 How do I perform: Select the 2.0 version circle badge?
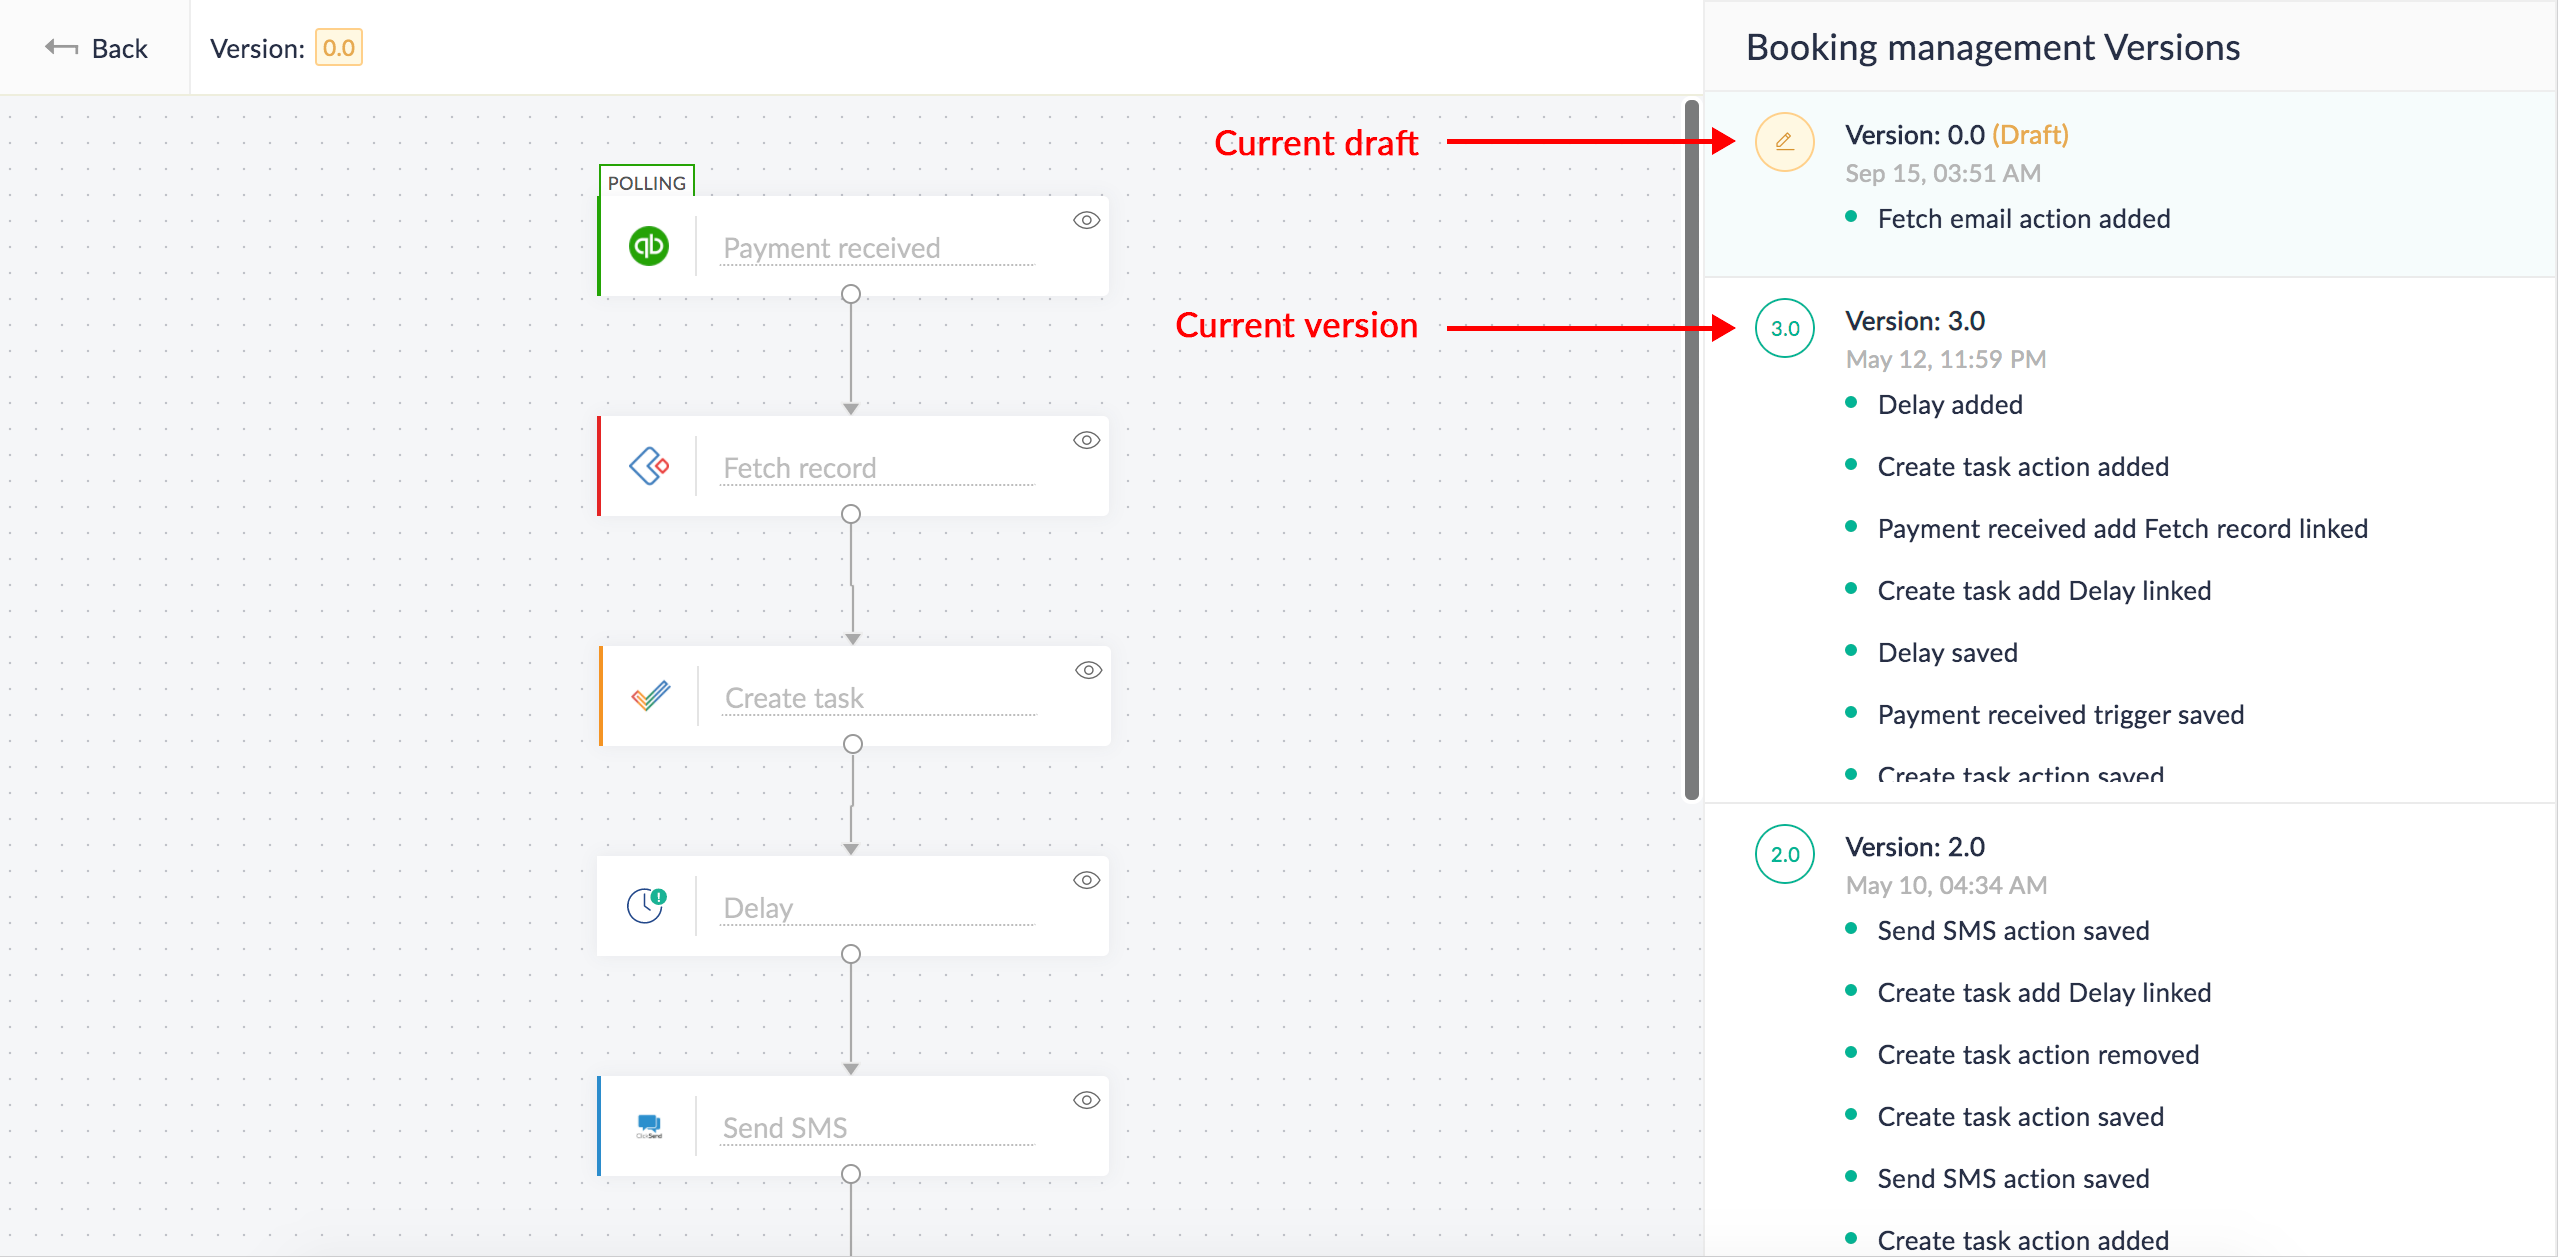coord(1783,854)
